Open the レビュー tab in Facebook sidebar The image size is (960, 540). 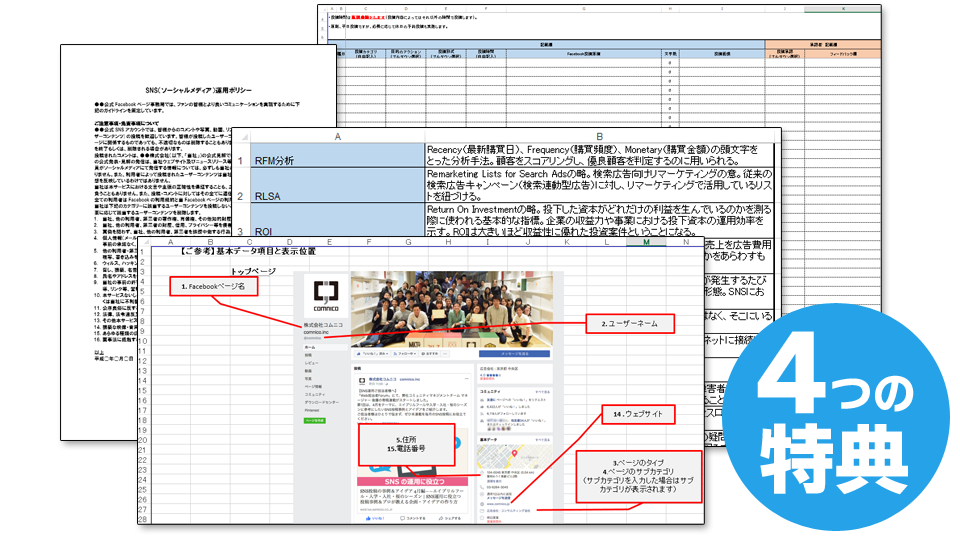311,363
